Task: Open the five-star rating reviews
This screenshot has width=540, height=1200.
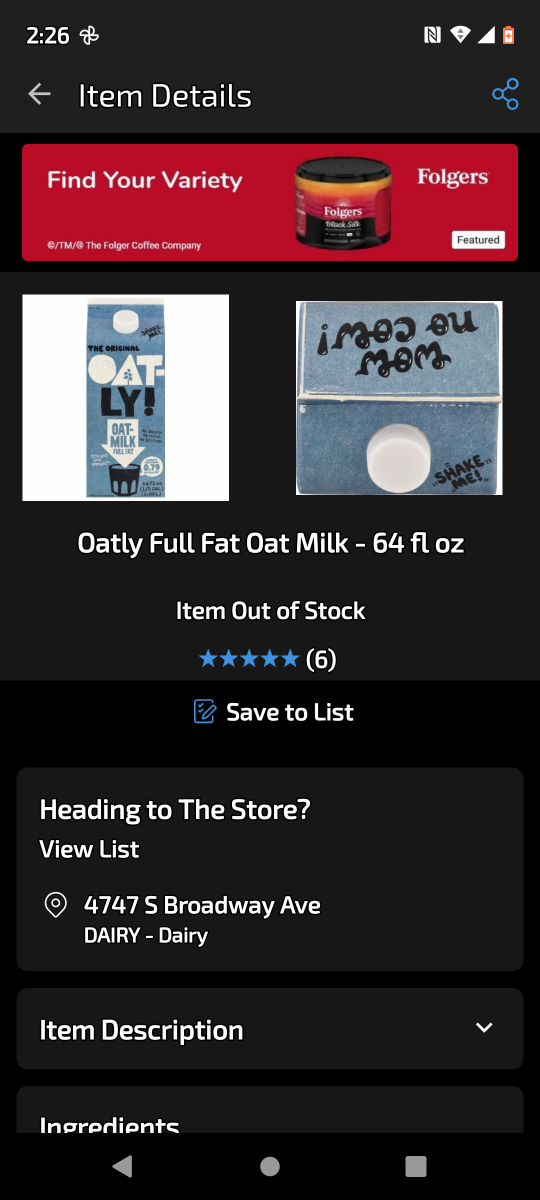Action: (x=249, y=659)
